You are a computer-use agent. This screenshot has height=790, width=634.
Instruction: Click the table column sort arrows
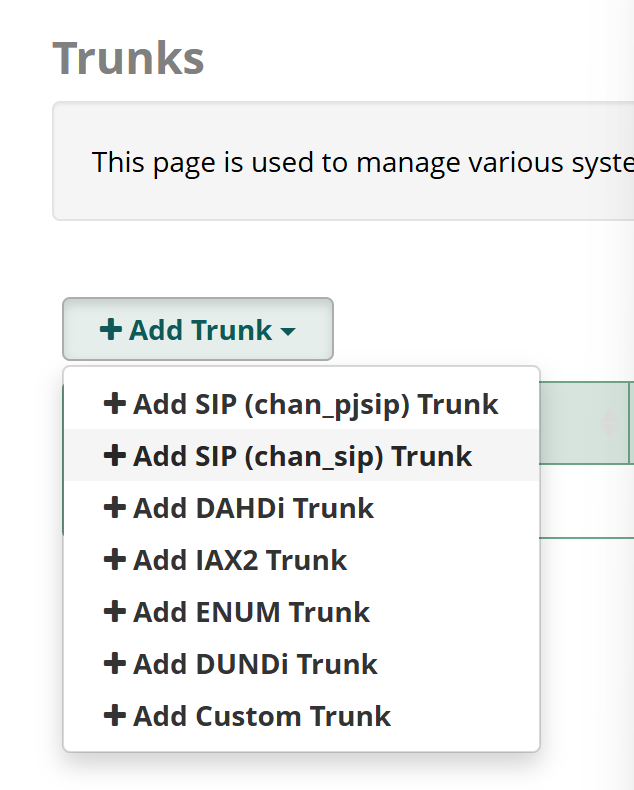609,423
